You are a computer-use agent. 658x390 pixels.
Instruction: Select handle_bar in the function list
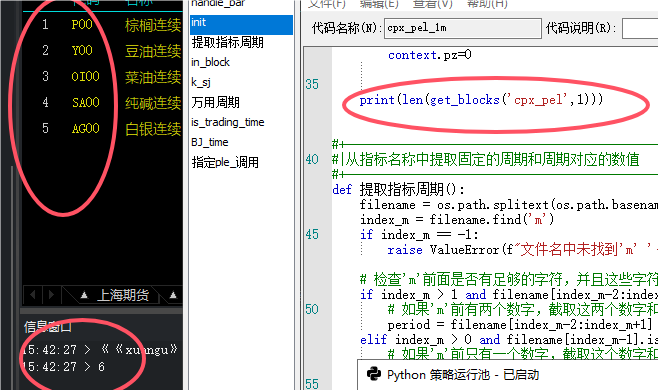point(218,4)
